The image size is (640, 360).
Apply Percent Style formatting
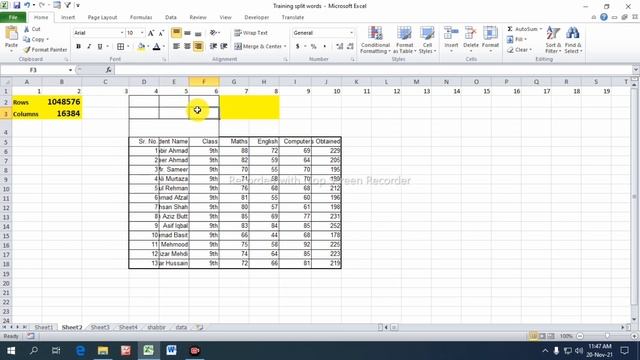(313, 47)
